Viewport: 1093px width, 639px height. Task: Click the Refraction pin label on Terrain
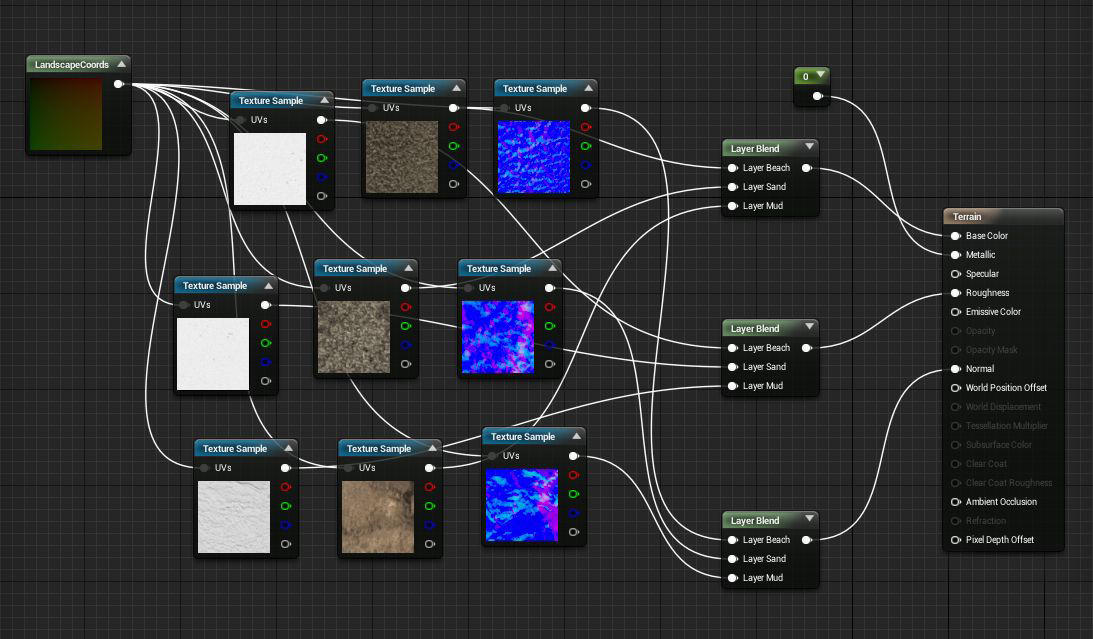pyautogui.click(x=986, y=521)
